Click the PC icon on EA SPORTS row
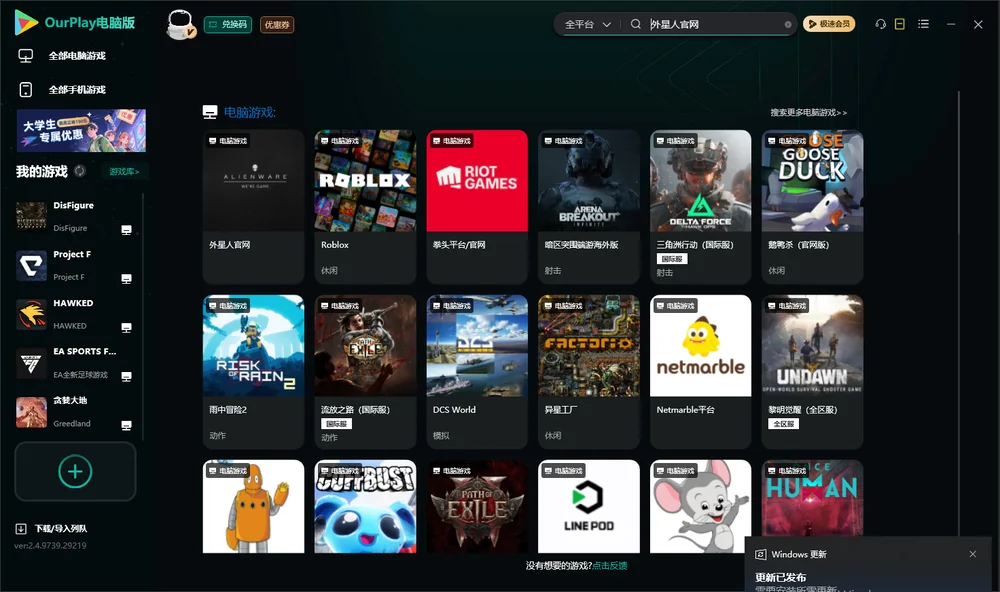The image size is (1000, 592). tap(126, 376)
